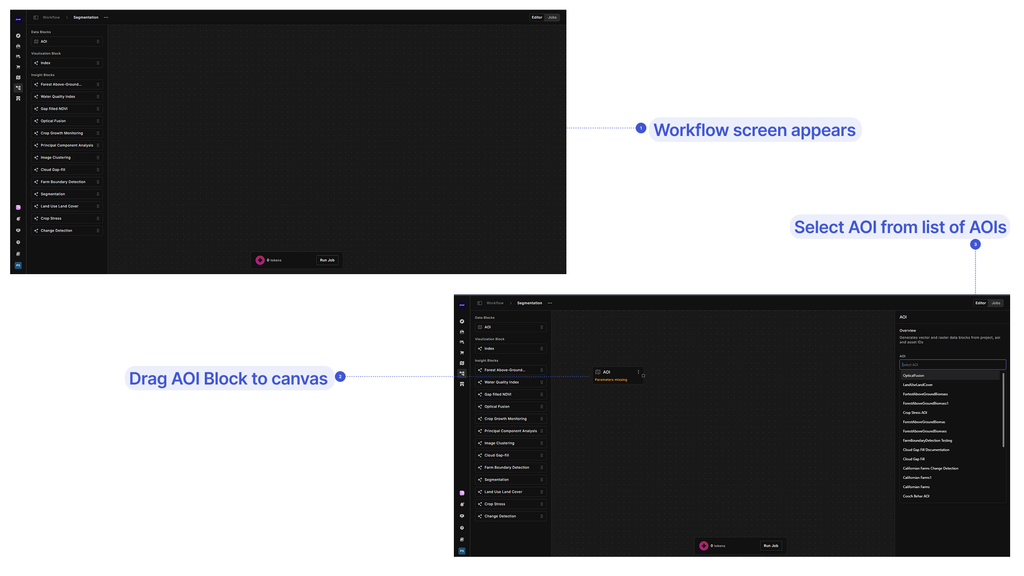Click the Workflow breadcrumb link in the step-1 screenshot
1024x576 pixels.
[52, 18]
